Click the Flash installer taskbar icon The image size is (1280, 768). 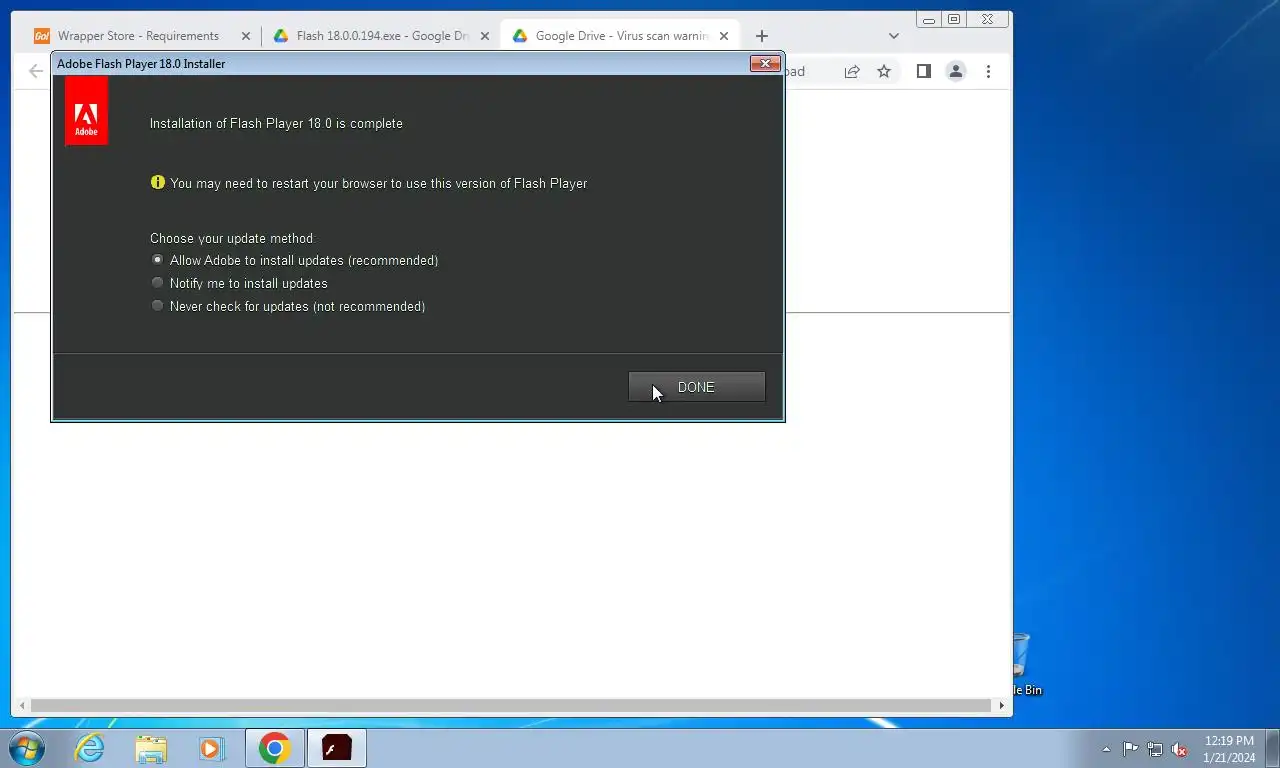coord(336,748)
